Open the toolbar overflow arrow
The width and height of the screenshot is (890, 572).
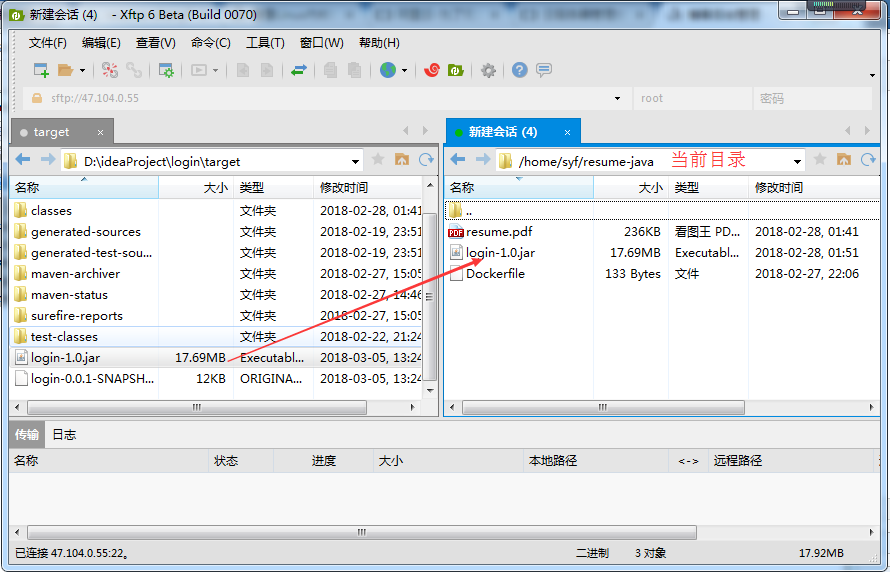coord(872,75)
